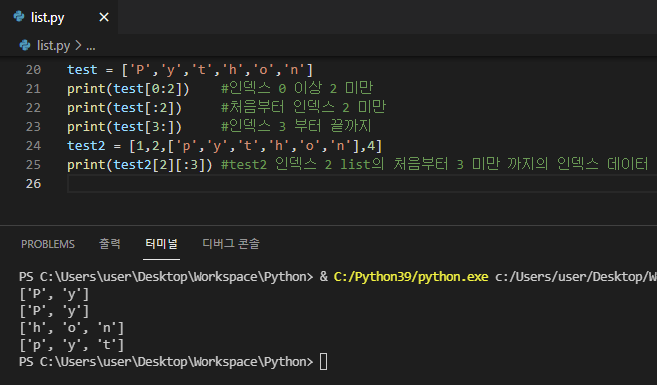Click the first ['P', 'y'] terminal output
657x385 pixels.
pyautogui.click(x=54, y=294)
